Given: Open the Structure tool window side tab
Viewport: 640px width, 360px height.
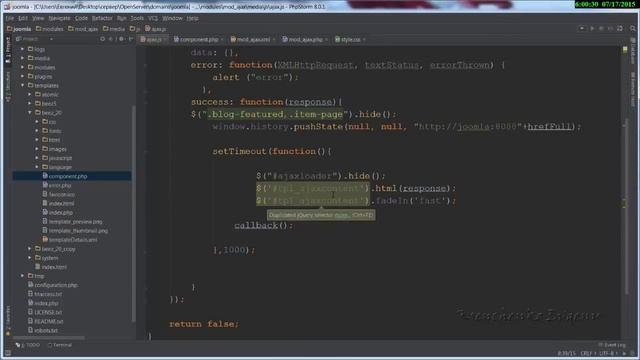Looking at the screenshot, I should pos(7,87).
